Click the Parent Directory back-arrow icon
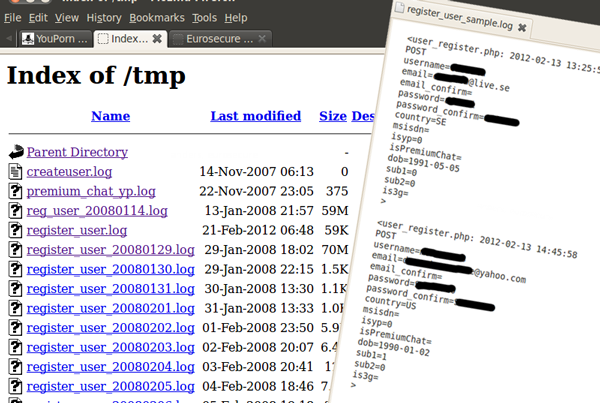This screenshot has height=403, width=600. (15, 152)
